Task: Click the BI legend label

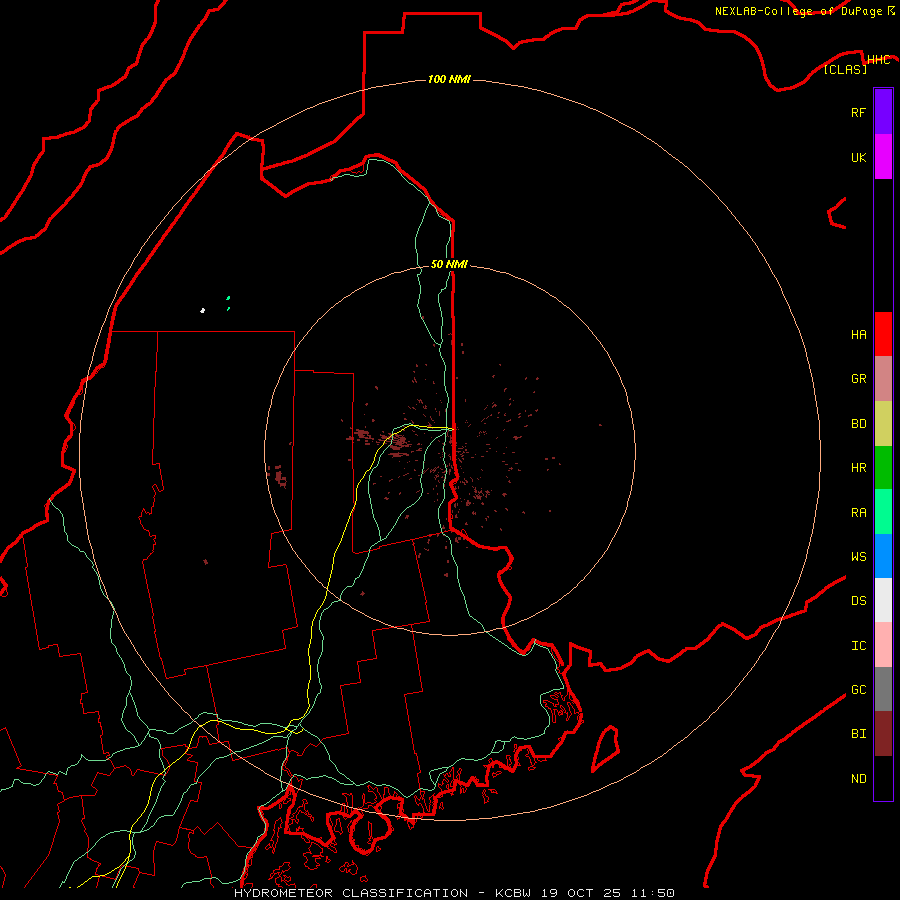Action: point(858,734)
